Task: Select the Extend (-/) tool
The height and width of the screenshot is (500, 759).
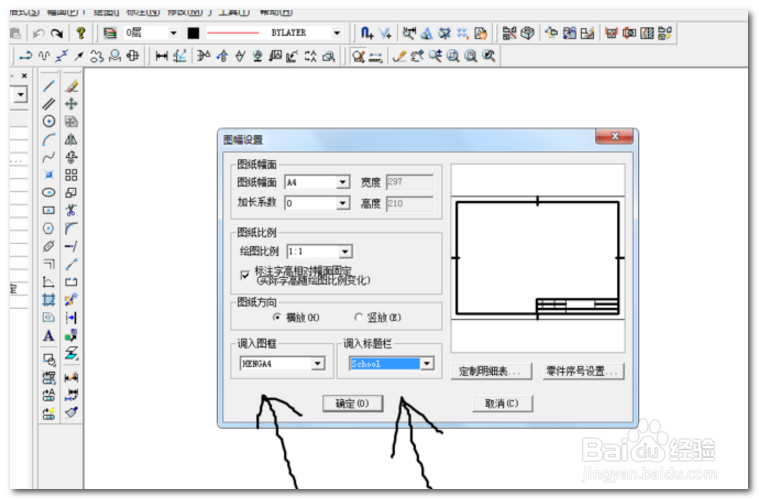Action: (72, 246)
